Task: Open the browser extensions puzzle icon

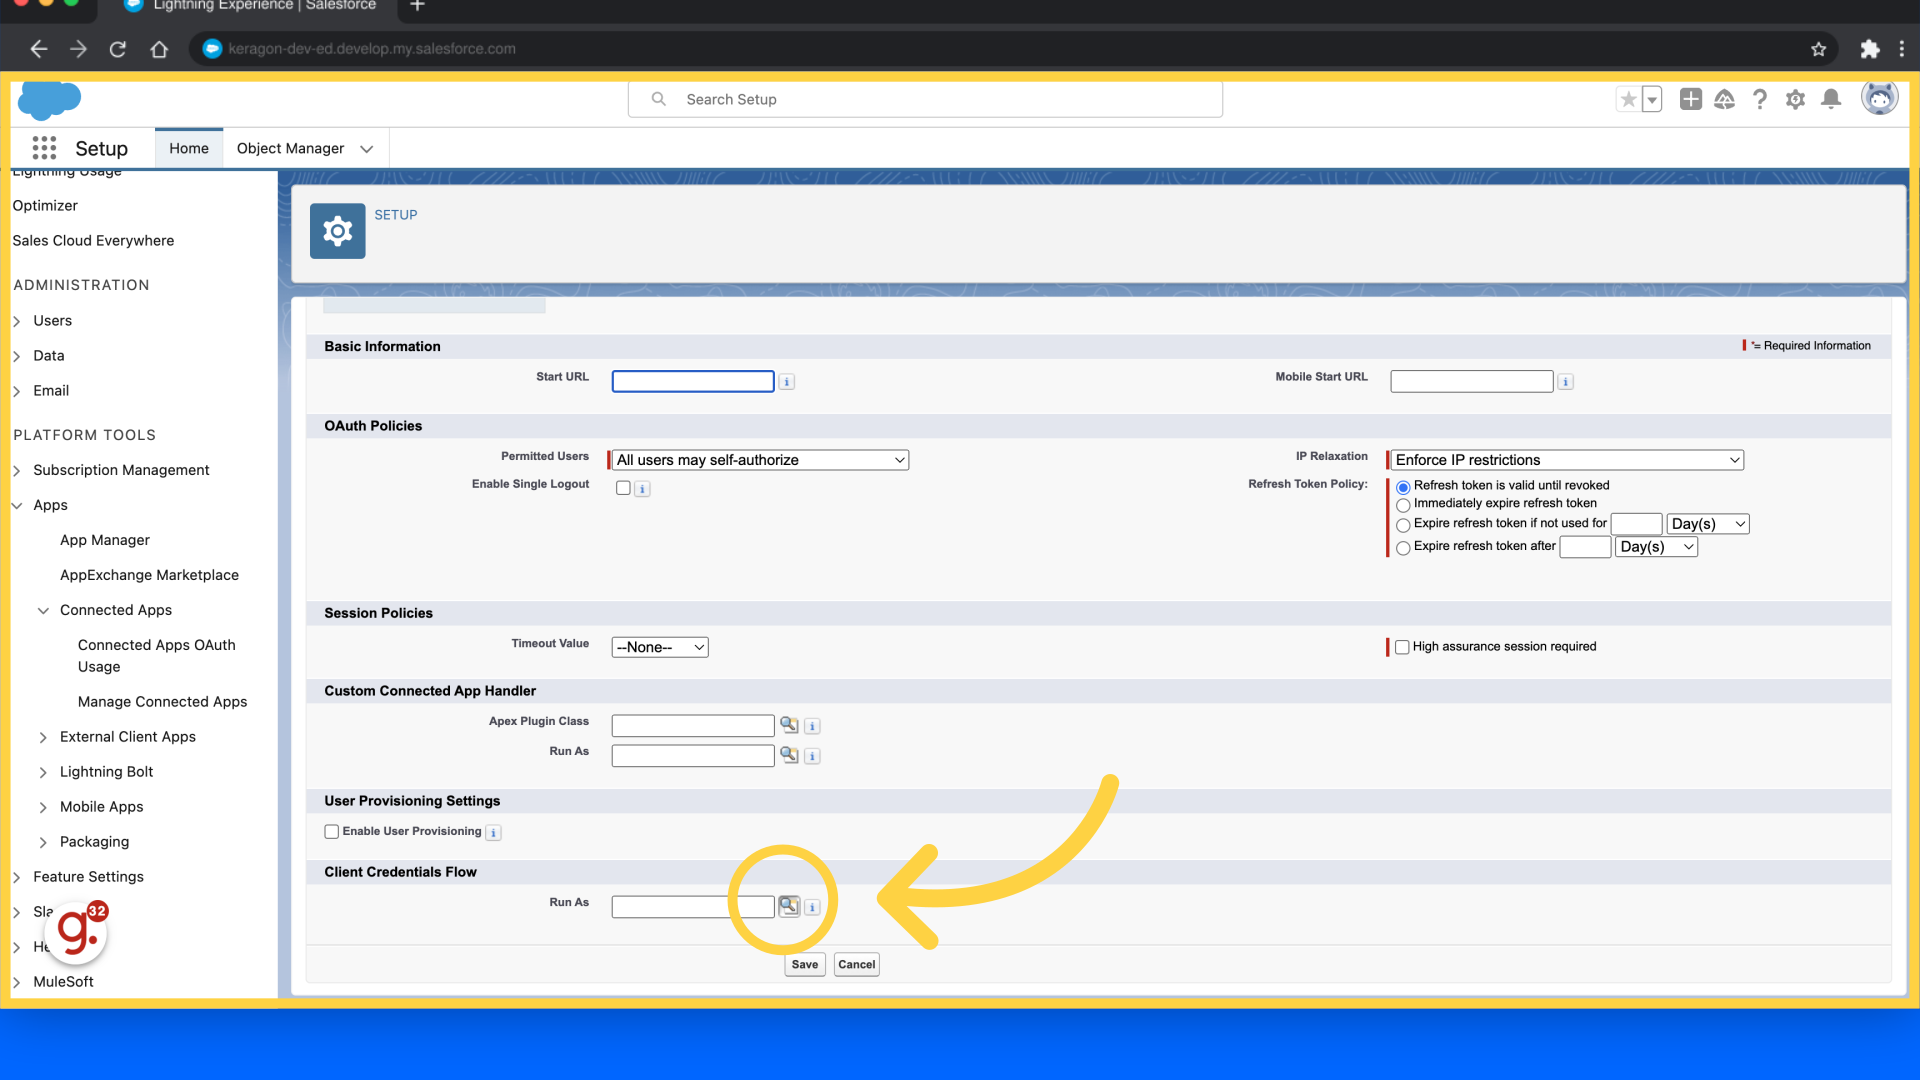Action: (x=1870, y=49)
